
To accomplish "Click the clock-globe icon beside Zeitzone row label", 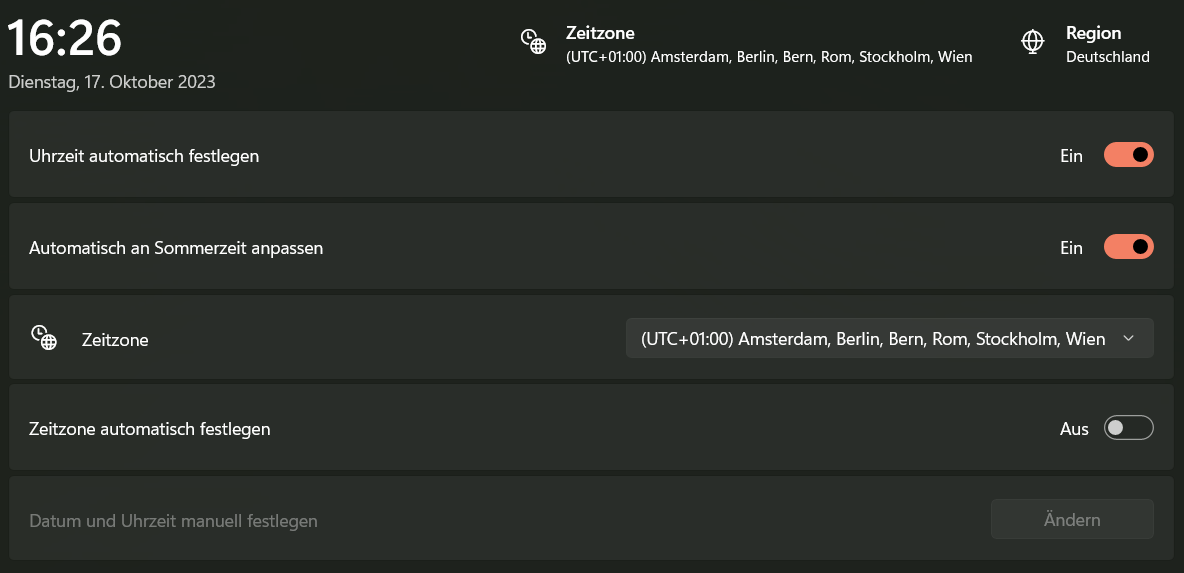I will 43,338.
